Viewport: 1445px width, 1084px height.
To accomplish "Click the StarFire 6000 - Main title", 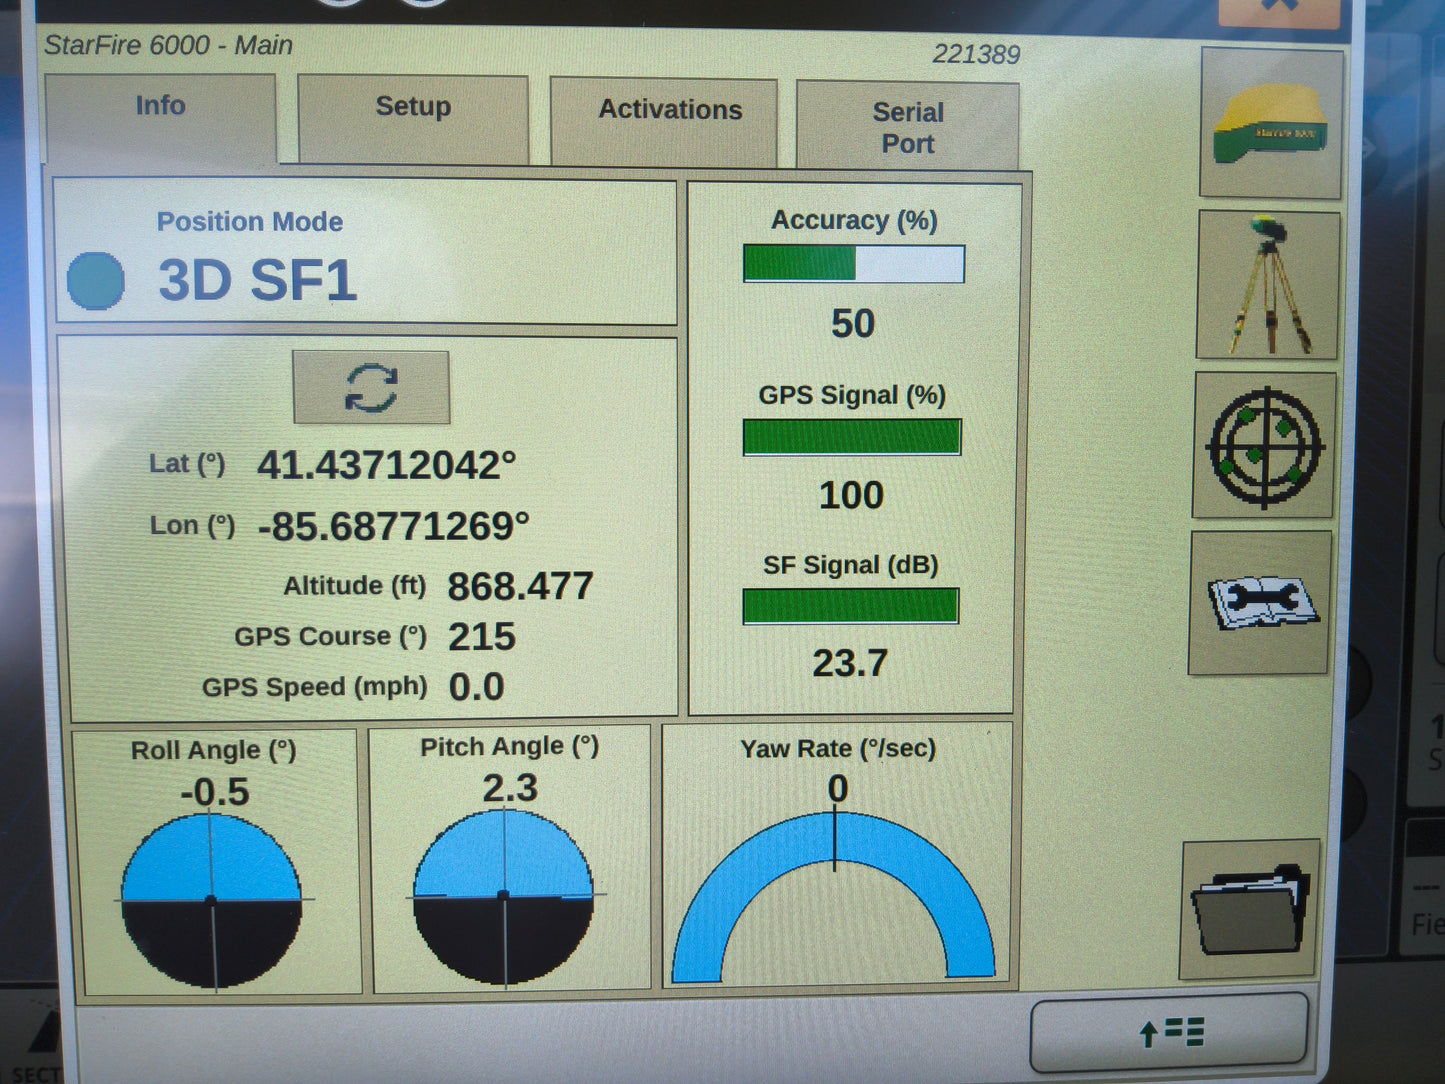I will (x=168, y=45).
